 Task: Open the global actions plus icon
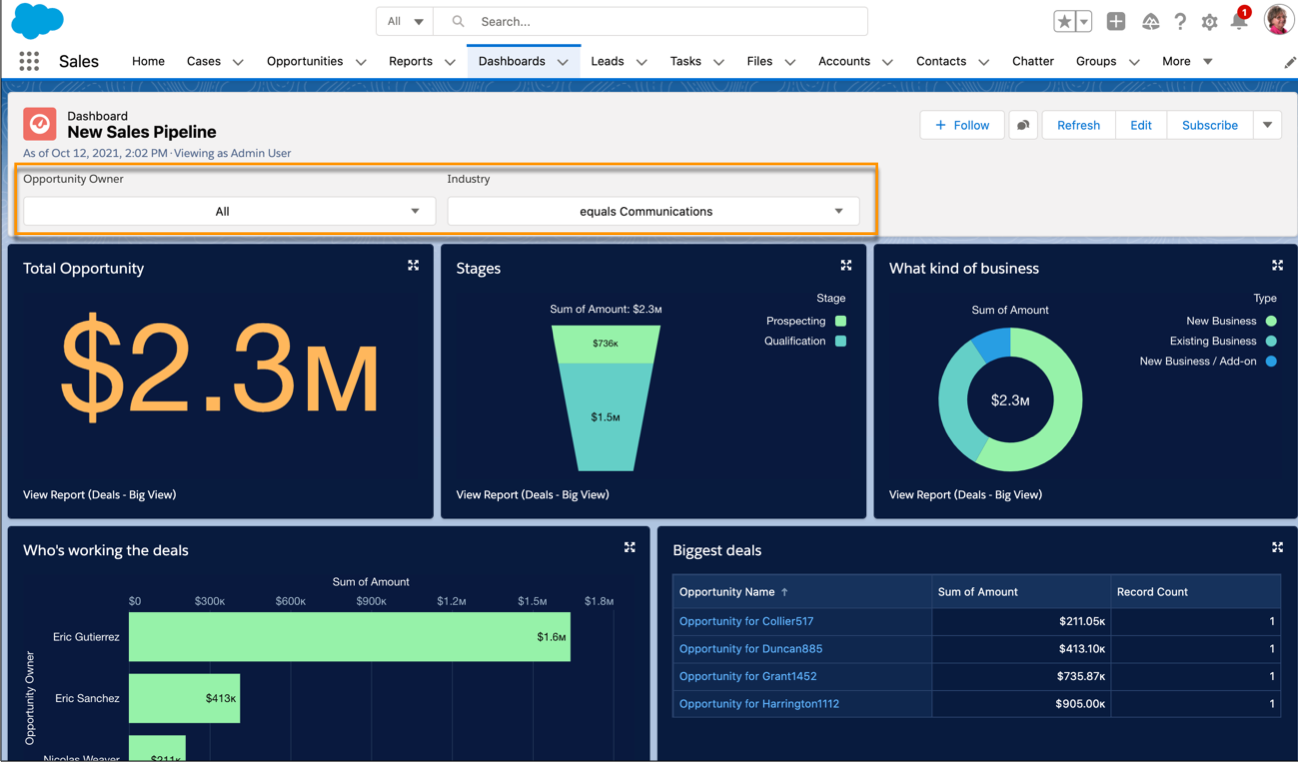pyautogui.click(x=1114, y=20)
